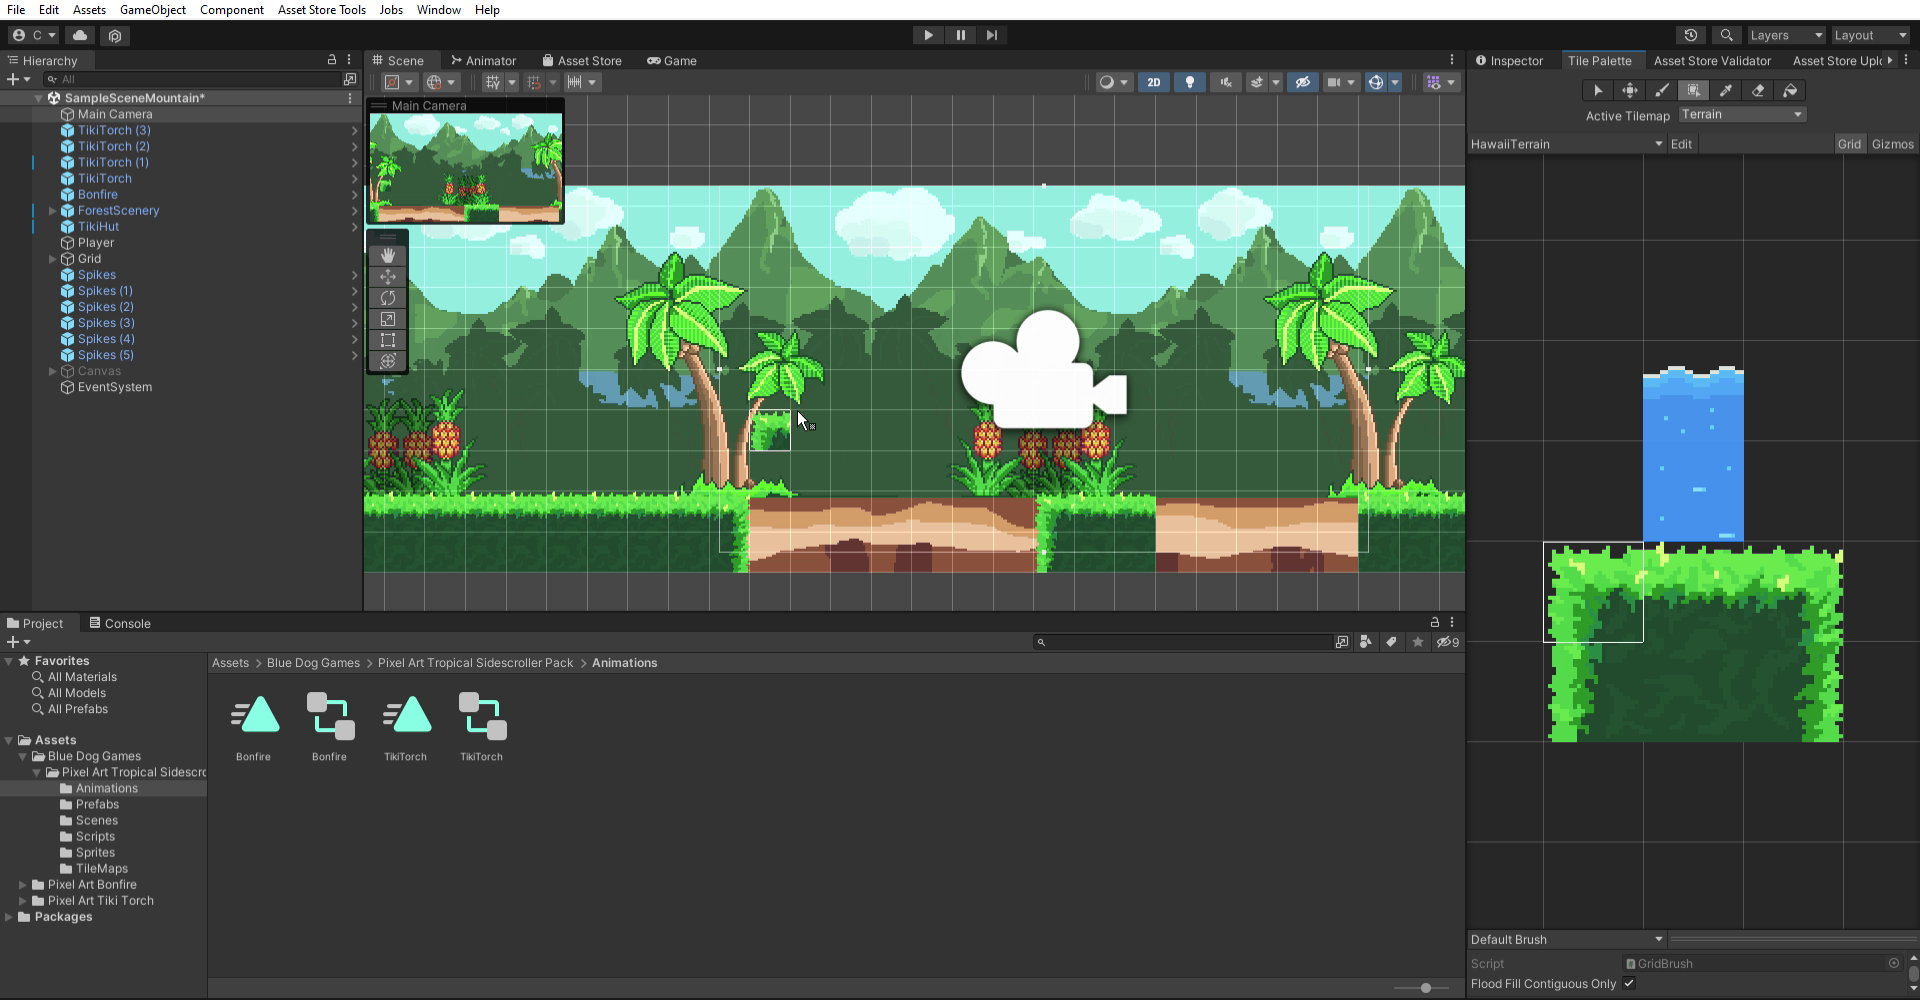
Task: Toggle scene visibility hidden-eye button
Action: click(1302, 82)
